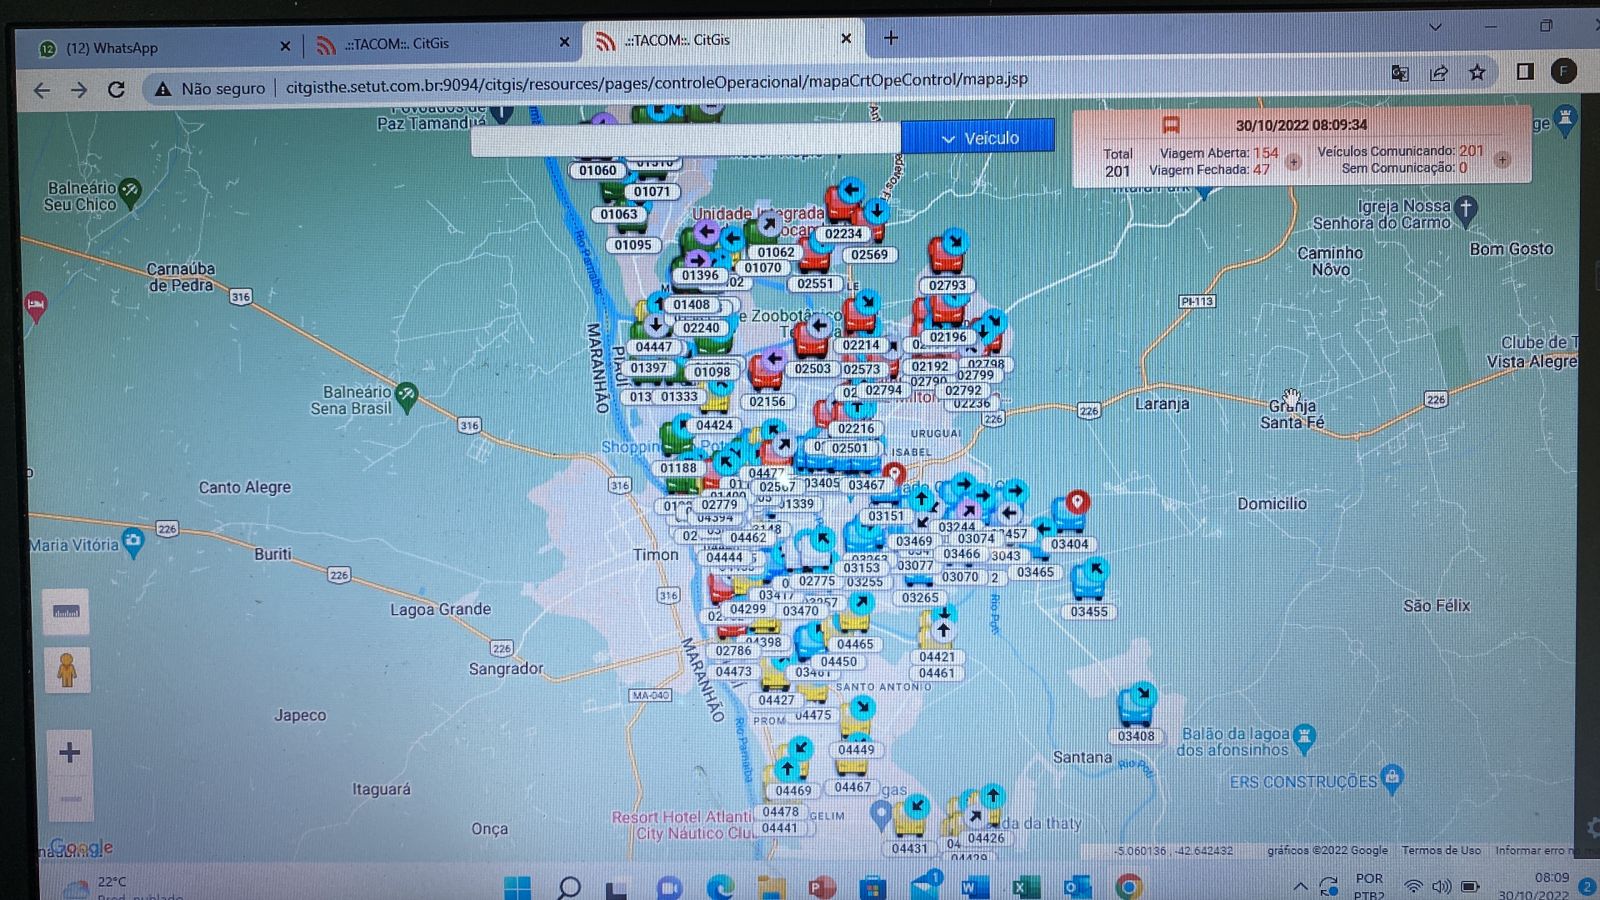Zoom out on the map

pyautogui.click(x=70, y=799)
